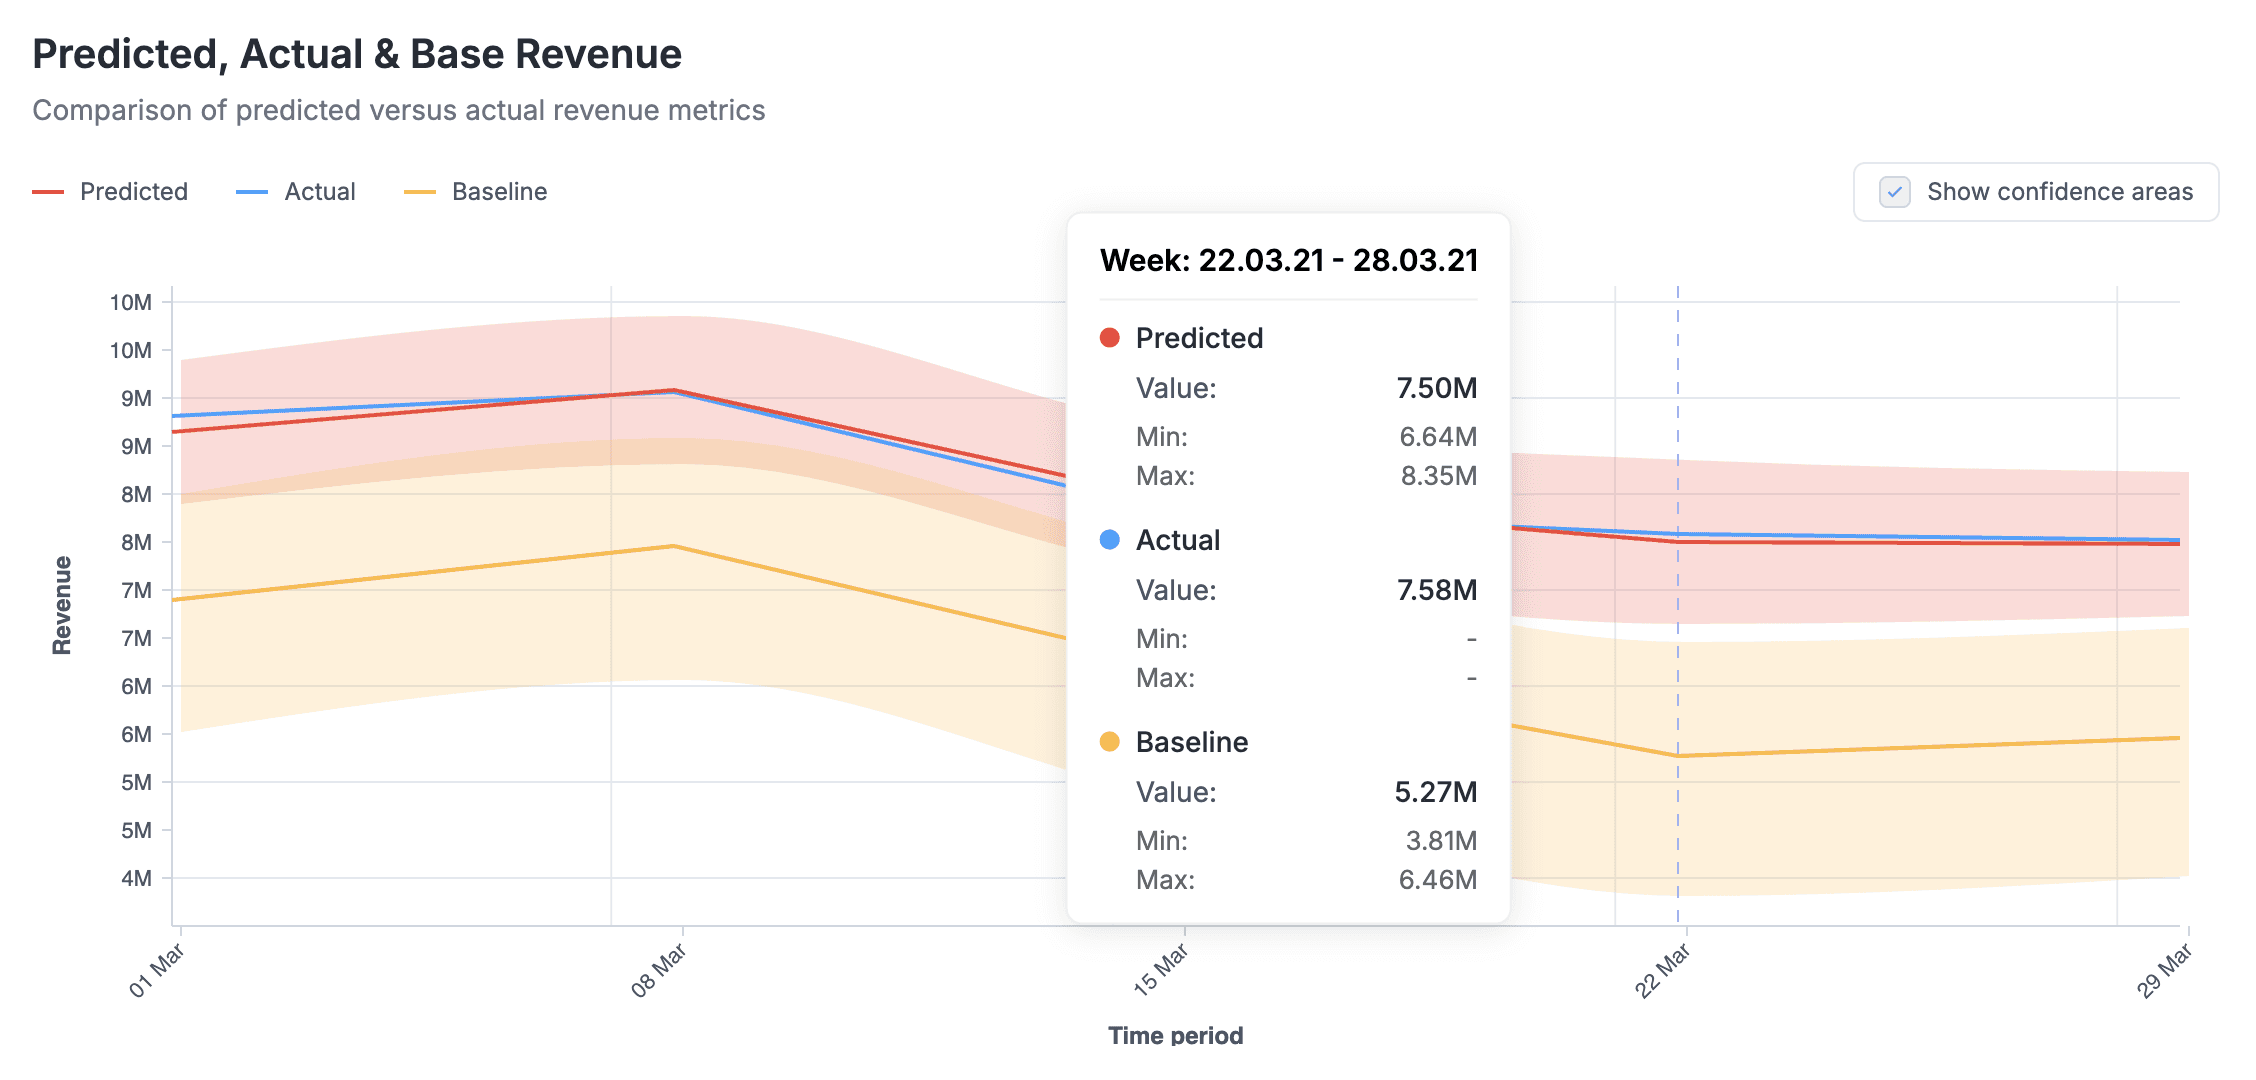Select the 15 Mar x-axis label
Screen dimensions: 2256x1080
click(x=1161, y=971)
